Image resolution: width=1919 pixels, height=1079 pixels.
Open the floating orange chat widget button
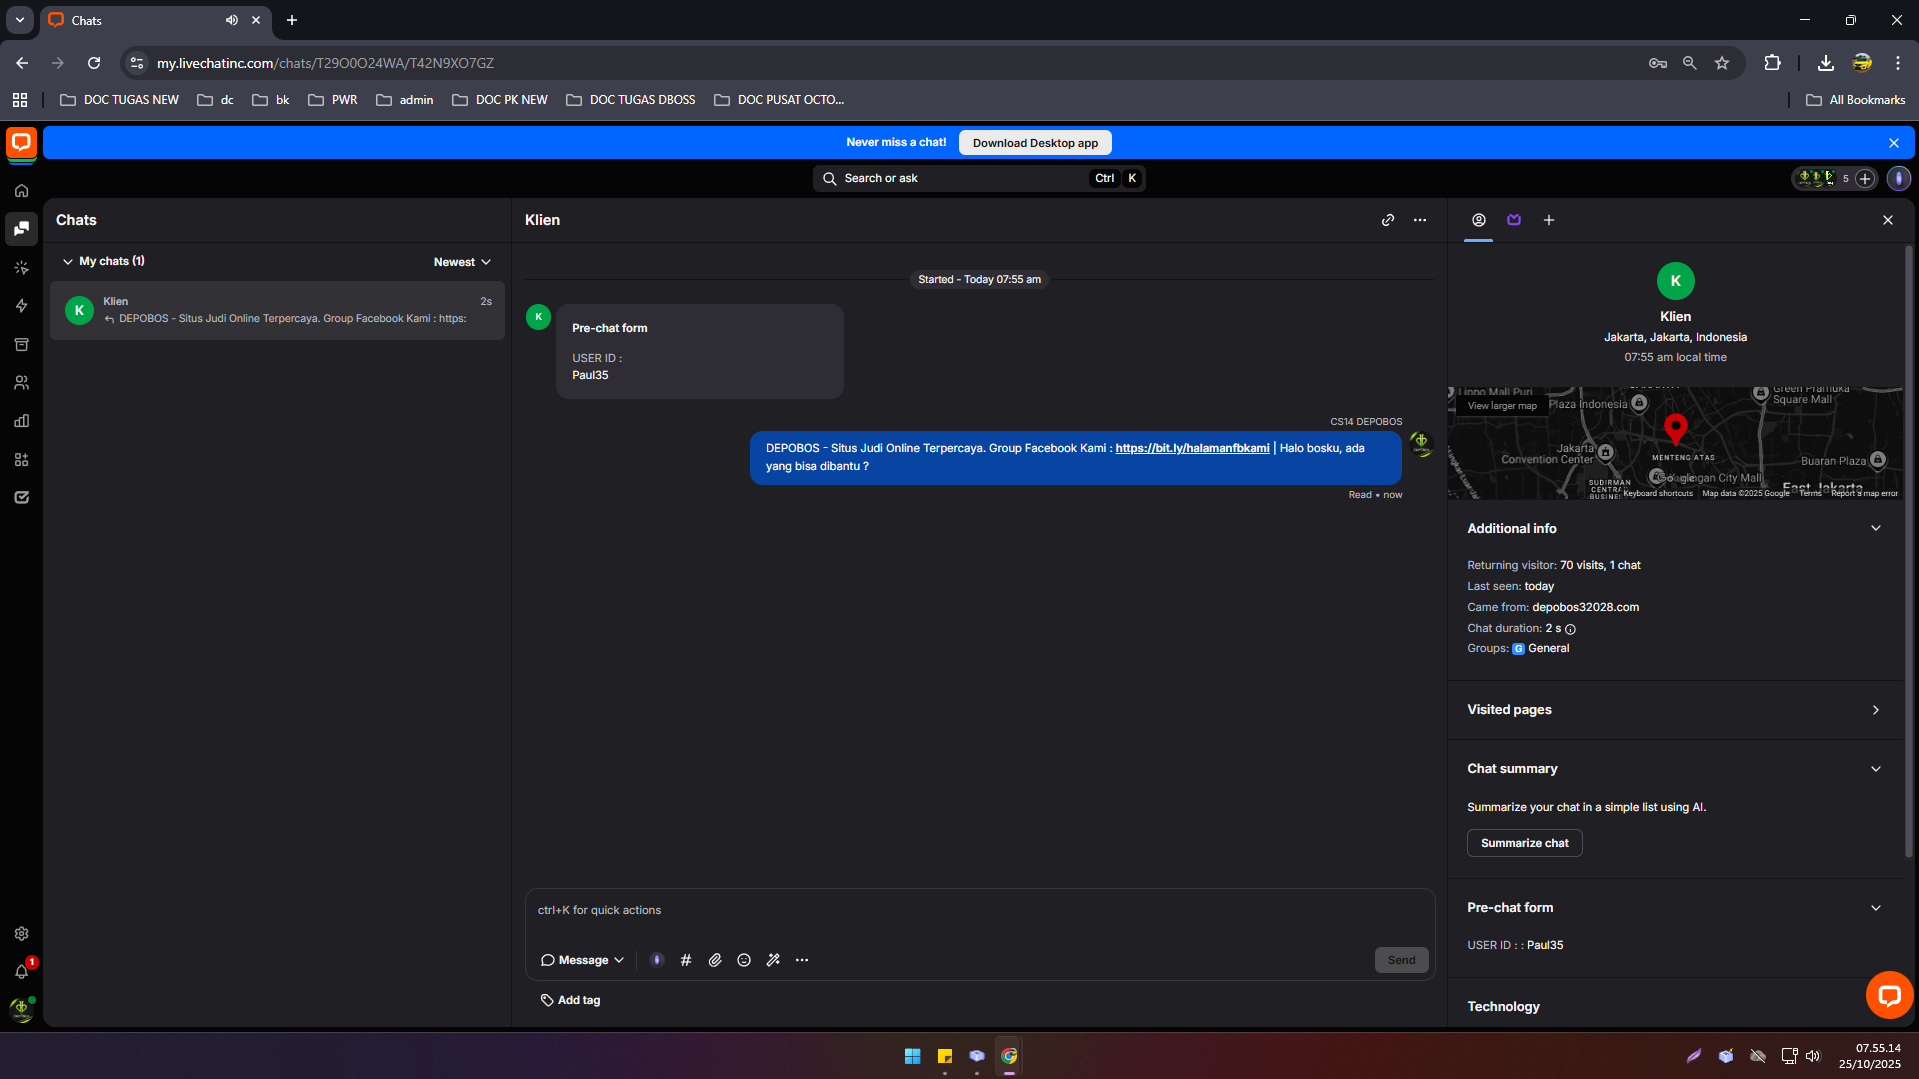tap(1889, 995)
